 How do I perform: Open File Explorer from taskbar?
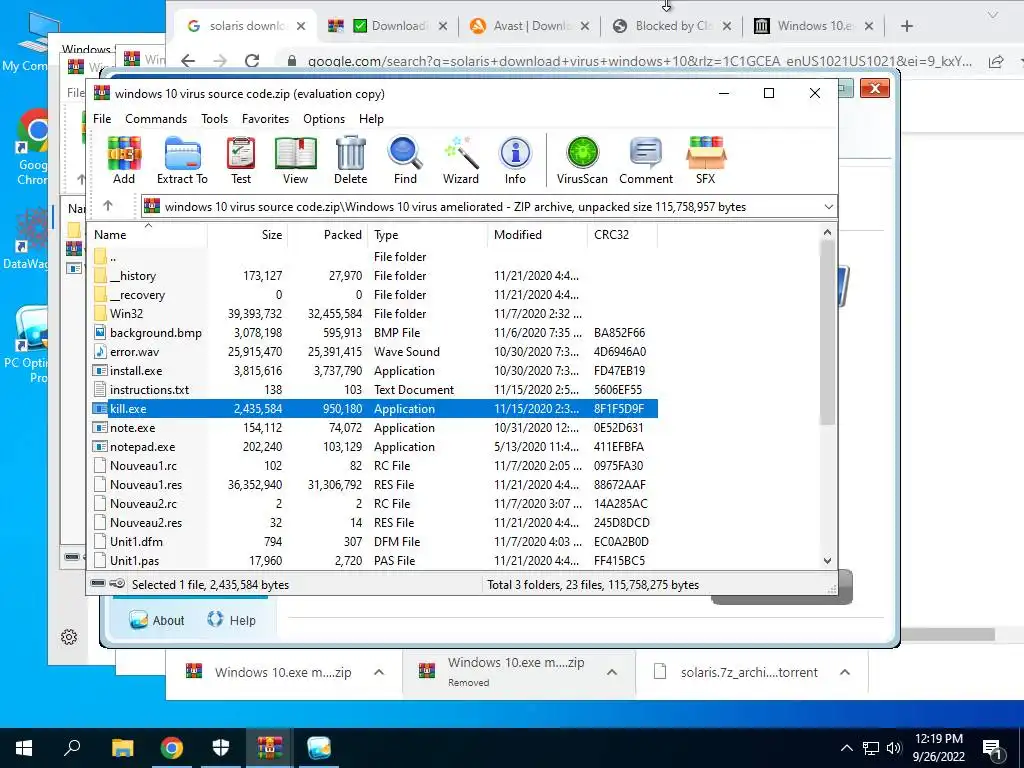[122, 748]
